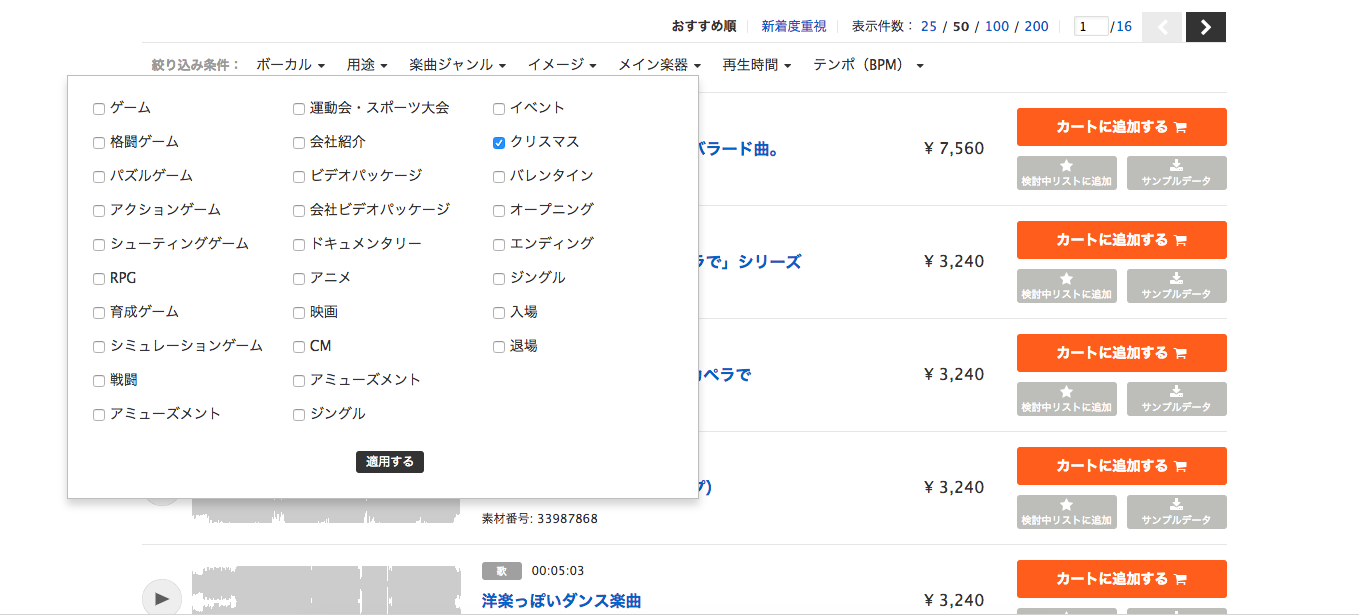Add 洋楽っぽいダンス楽曲 to cart
Image resolution: width=1359 pixels, height=615 pixels.
click(x=1122, y=579)
